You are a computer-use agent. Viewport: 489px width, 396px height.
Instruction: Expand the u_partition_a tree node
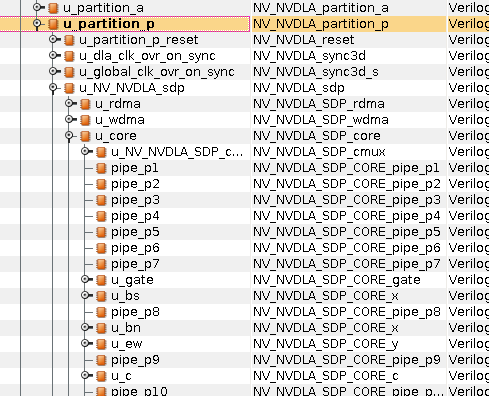[x=37, y=7]
